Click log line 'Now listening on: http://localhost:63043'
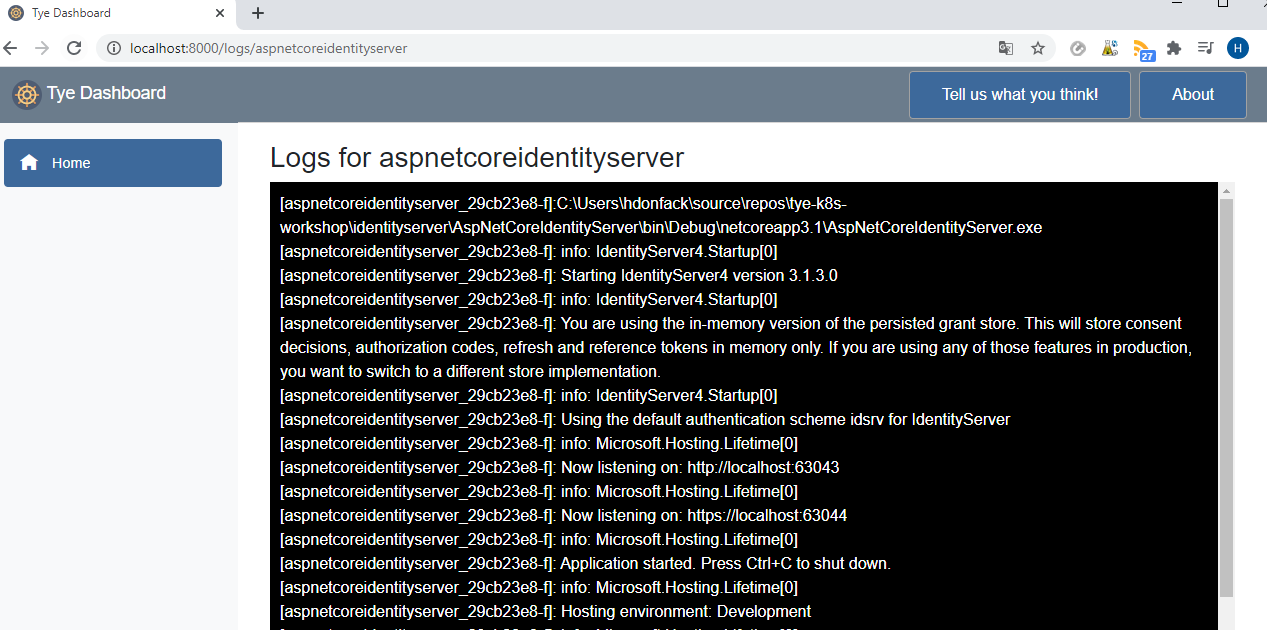 pos(559,468)
